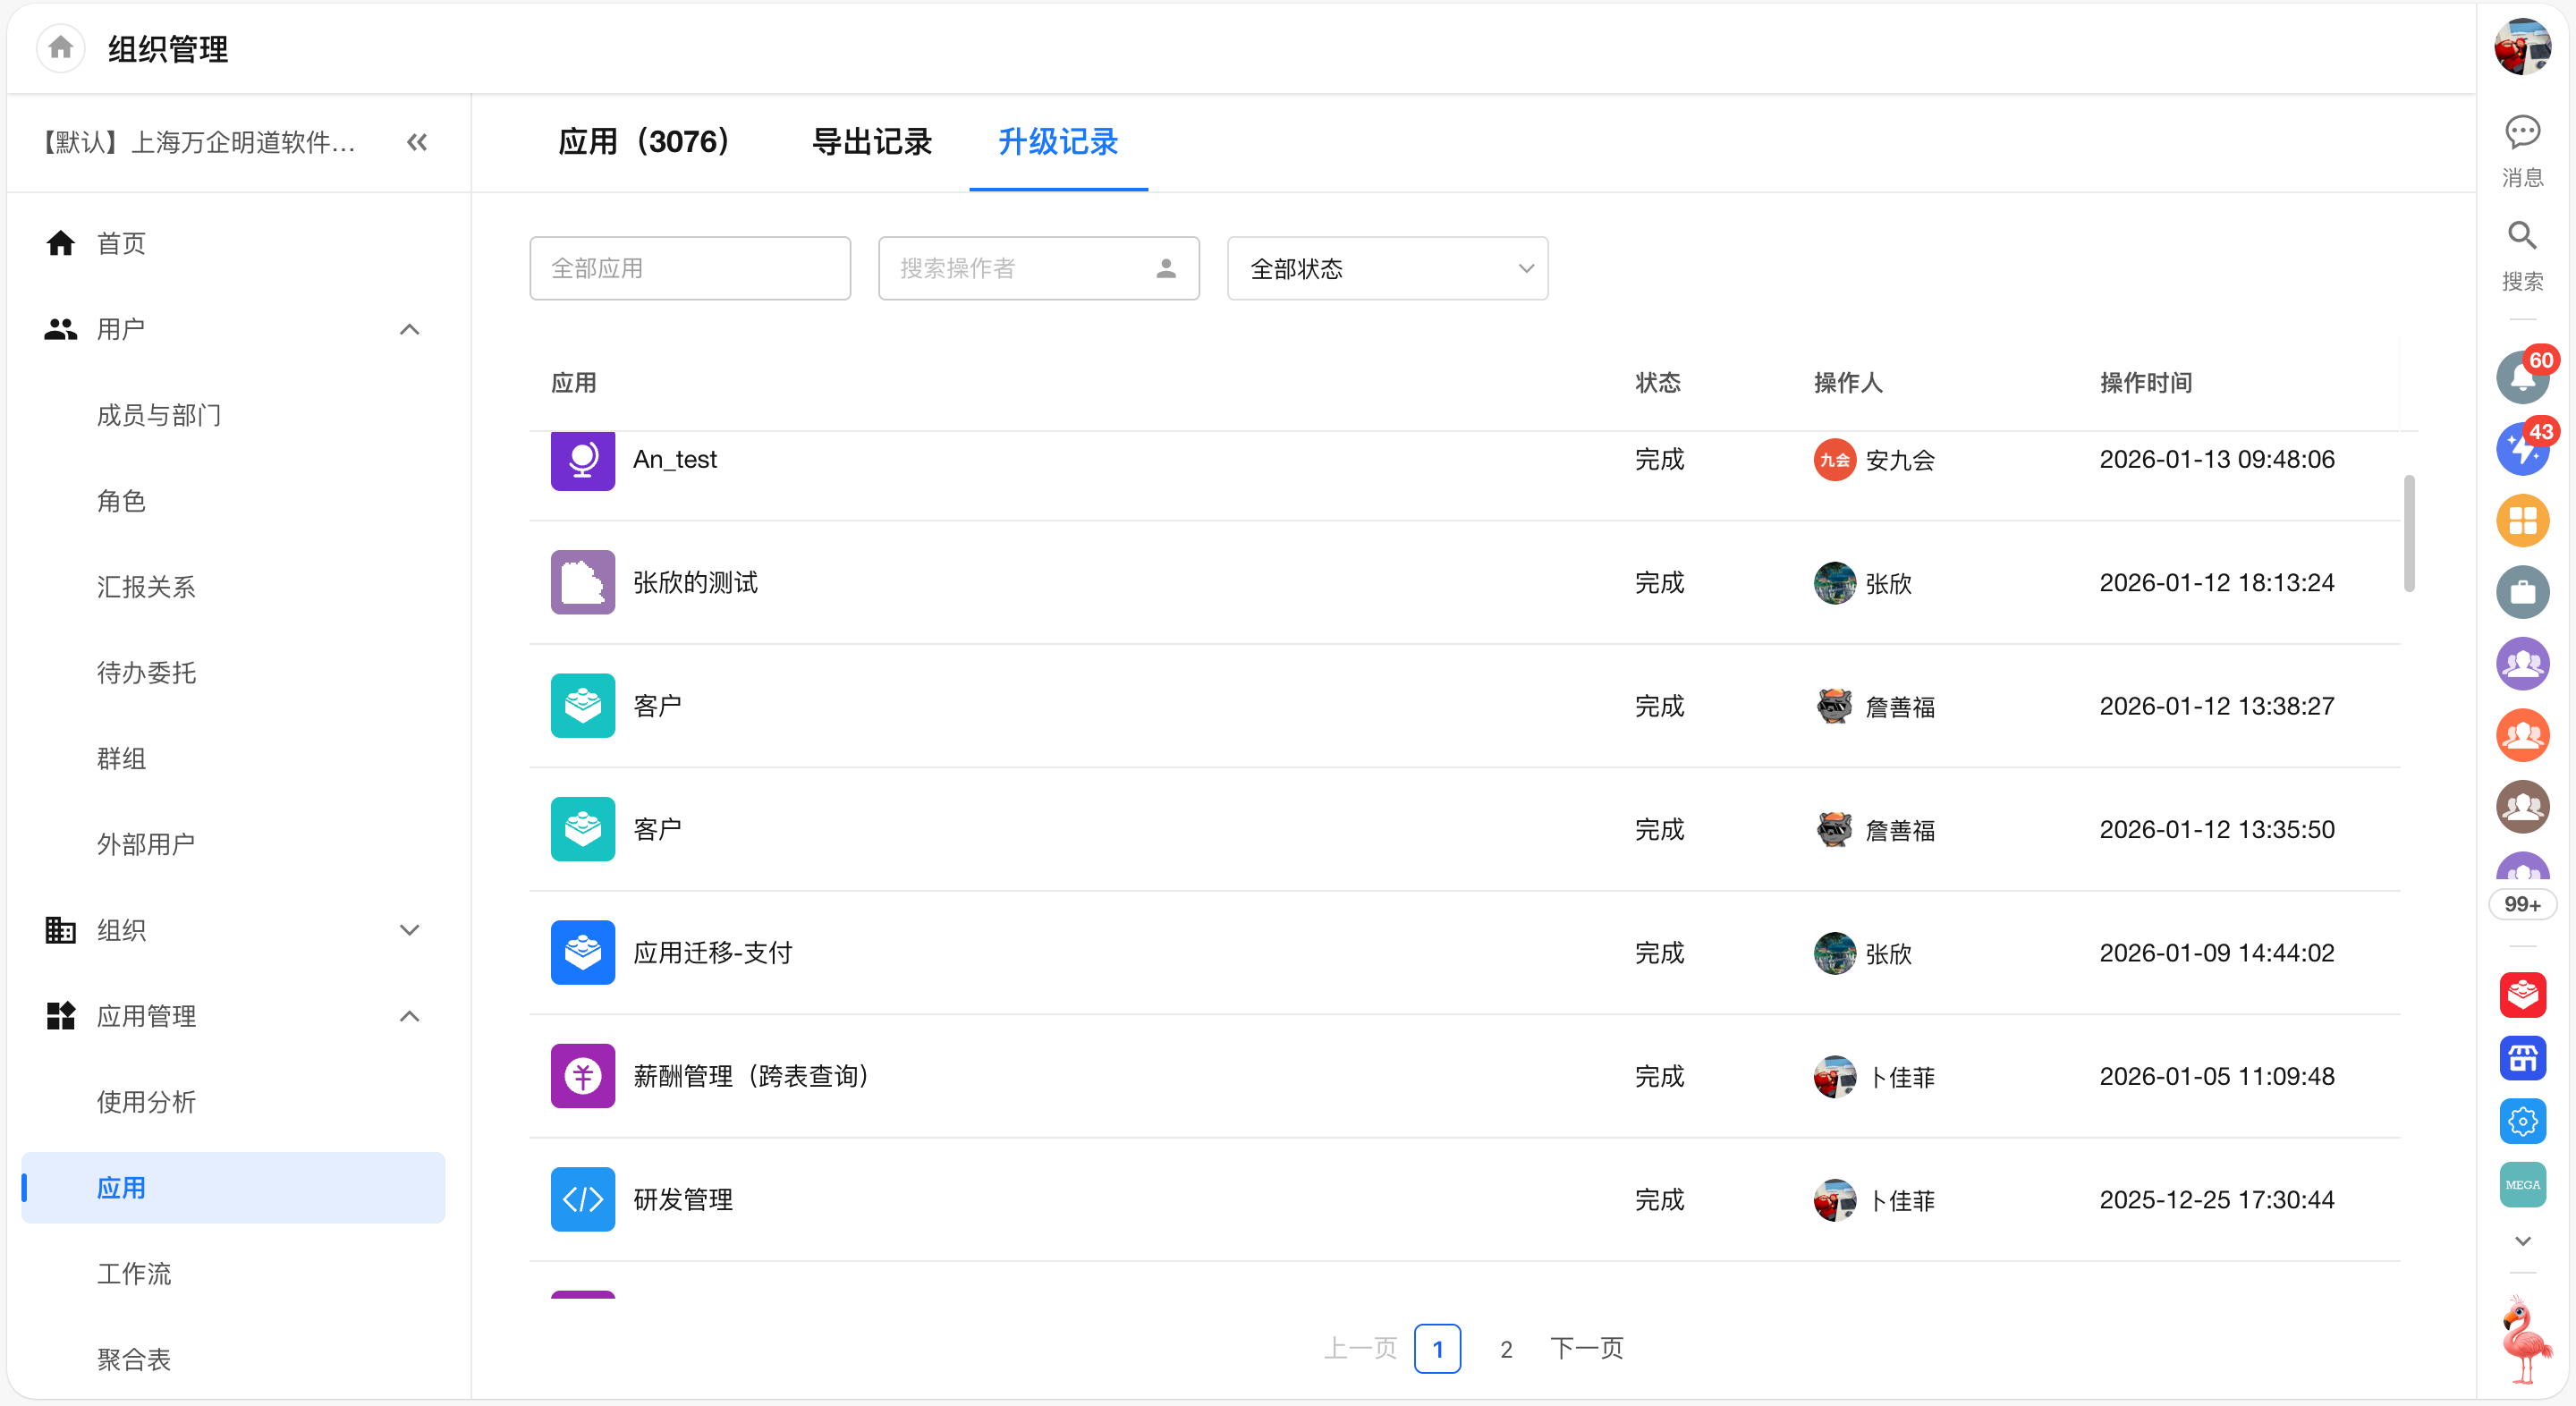Open notifications bell with badge 60

pos(2521,378)
